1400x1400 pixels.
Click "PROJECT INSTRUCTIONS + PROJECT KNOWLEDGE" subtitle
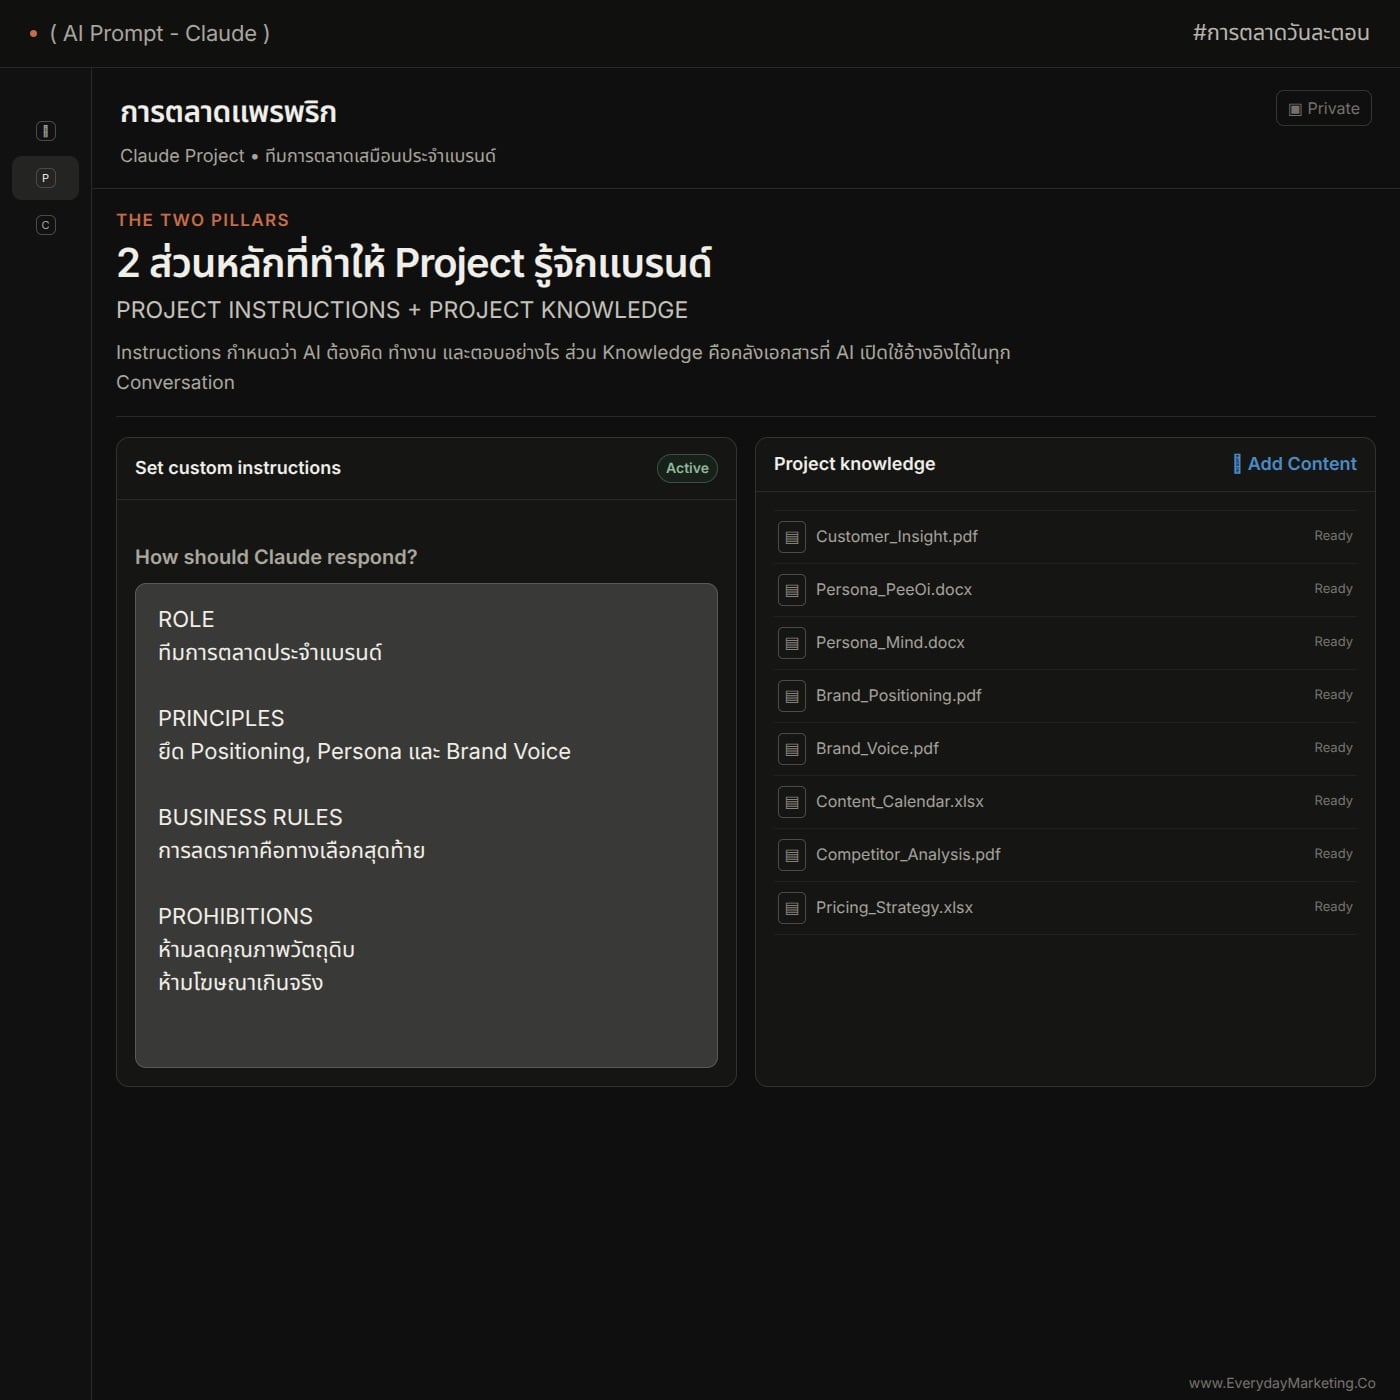[402, 310]
